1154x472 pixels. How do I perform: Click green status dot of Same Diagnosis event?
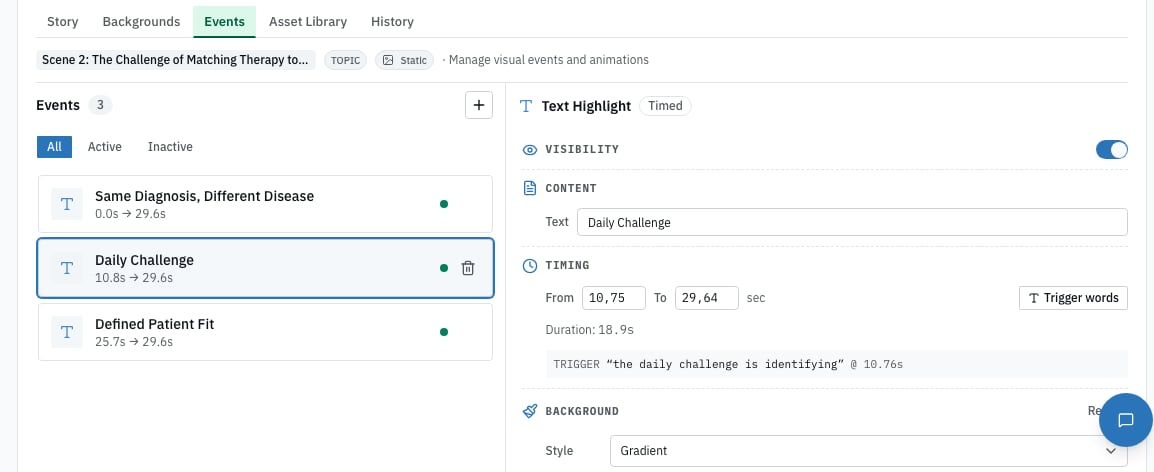[444, 204]
